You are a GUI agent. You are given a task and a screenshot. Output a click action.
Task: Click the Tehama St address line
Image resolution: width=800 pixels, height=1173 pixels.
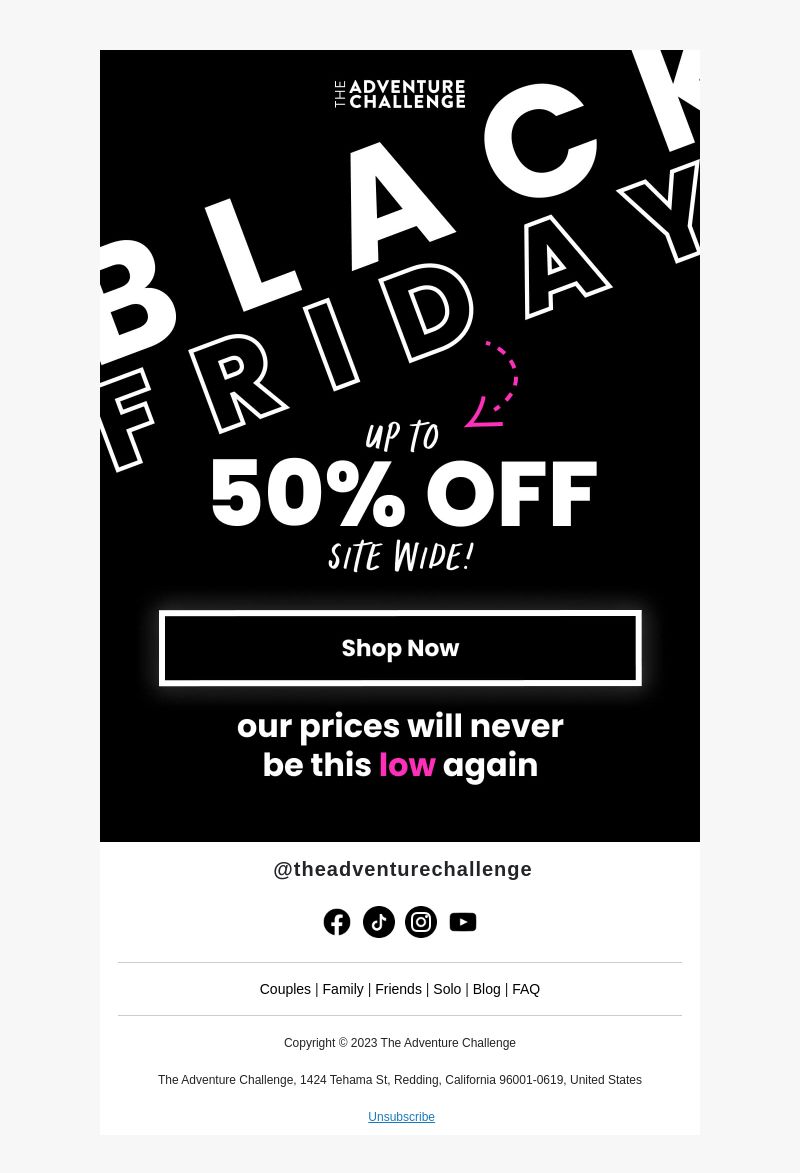pos(400,1079)
